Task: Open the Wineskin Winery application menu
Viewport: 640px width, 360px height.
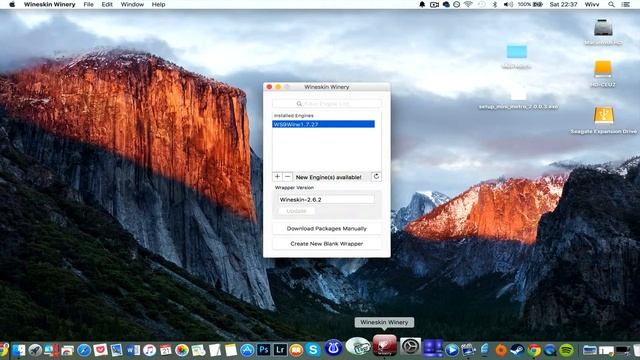Action: (x=49, y=4)
